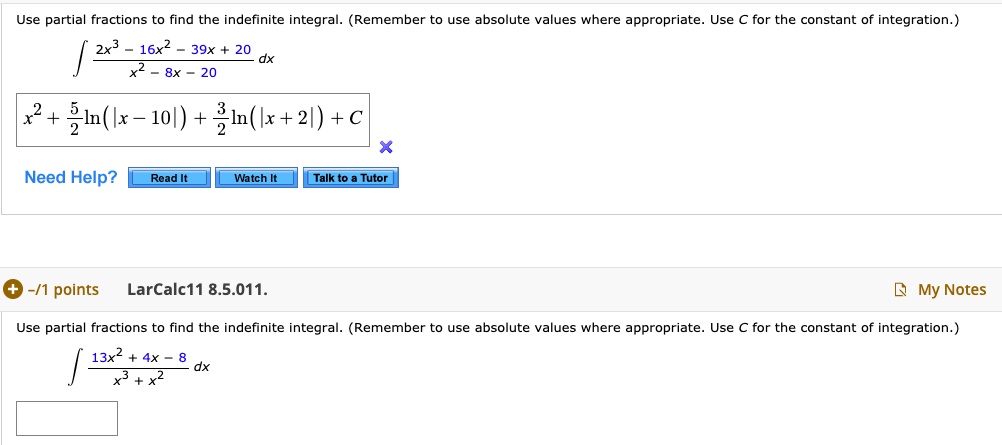This screenshot has height=445, width=1002.
Task: Click the denominator x³ + x²
Action: click(139, 380)
